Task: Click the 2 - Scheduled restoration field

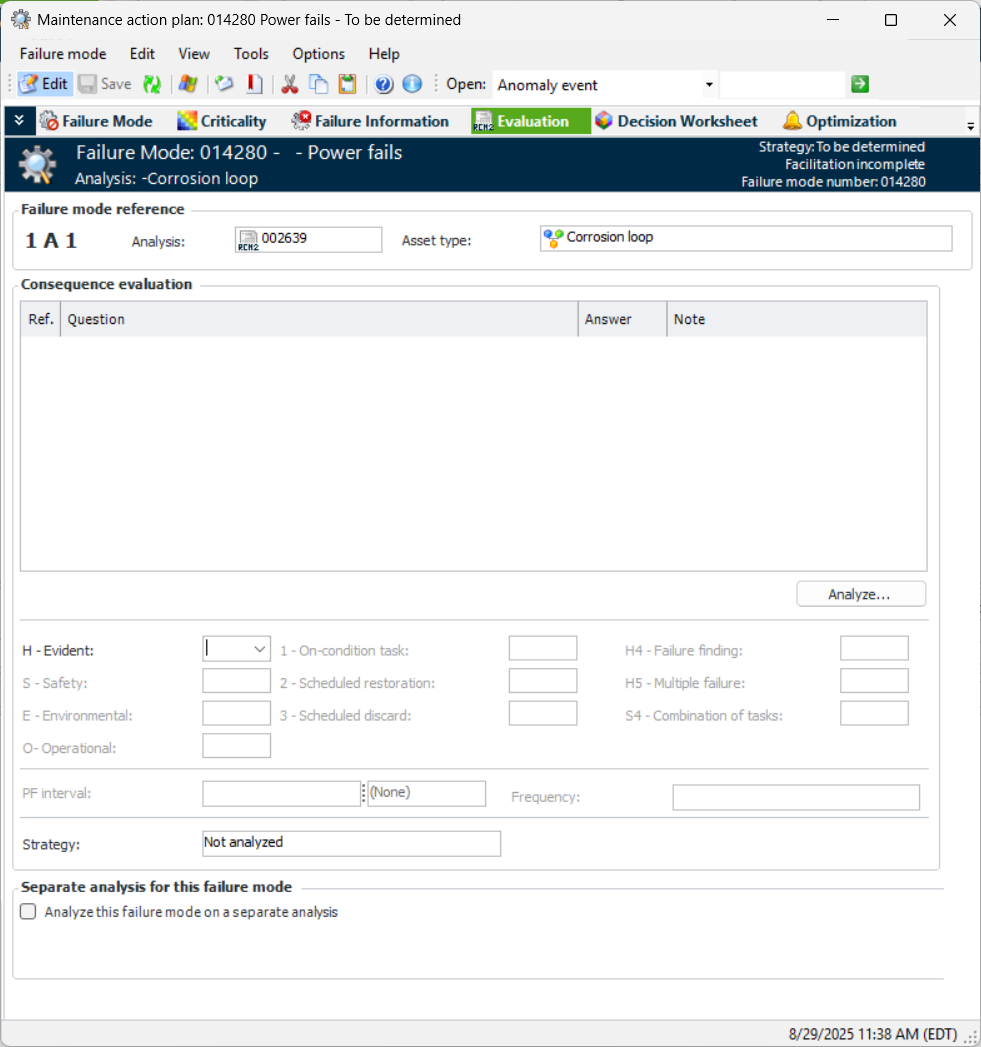Action: point(543,681)
